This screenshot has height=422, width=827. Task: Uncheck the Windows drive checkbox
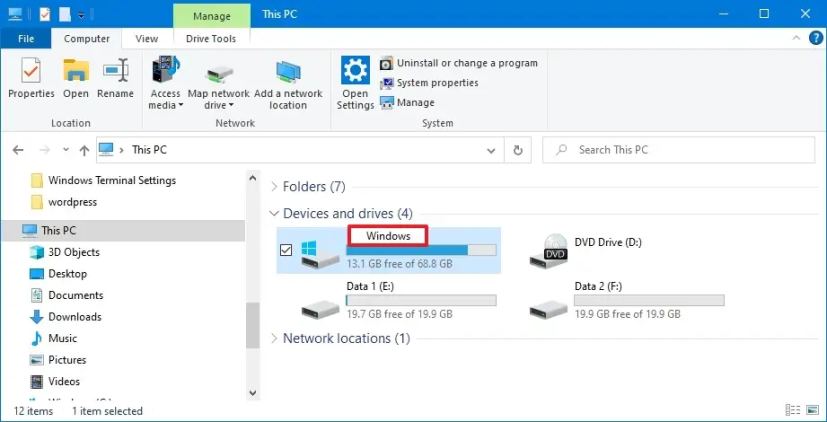(287, 250)
